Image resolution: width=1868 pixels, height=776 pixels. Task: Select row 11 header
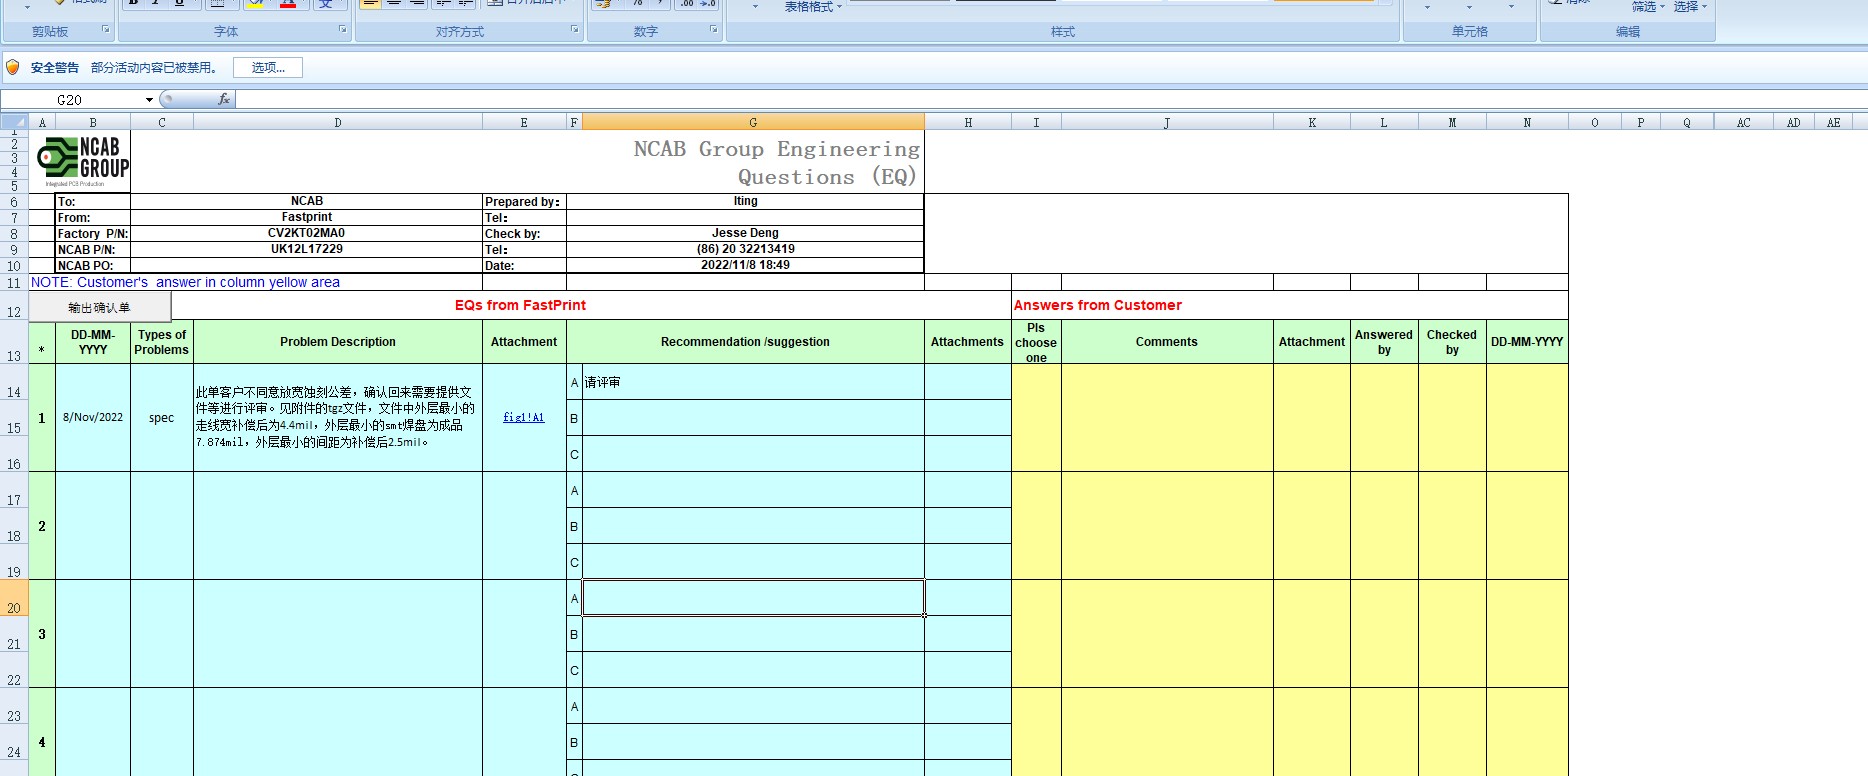point(14,282)
